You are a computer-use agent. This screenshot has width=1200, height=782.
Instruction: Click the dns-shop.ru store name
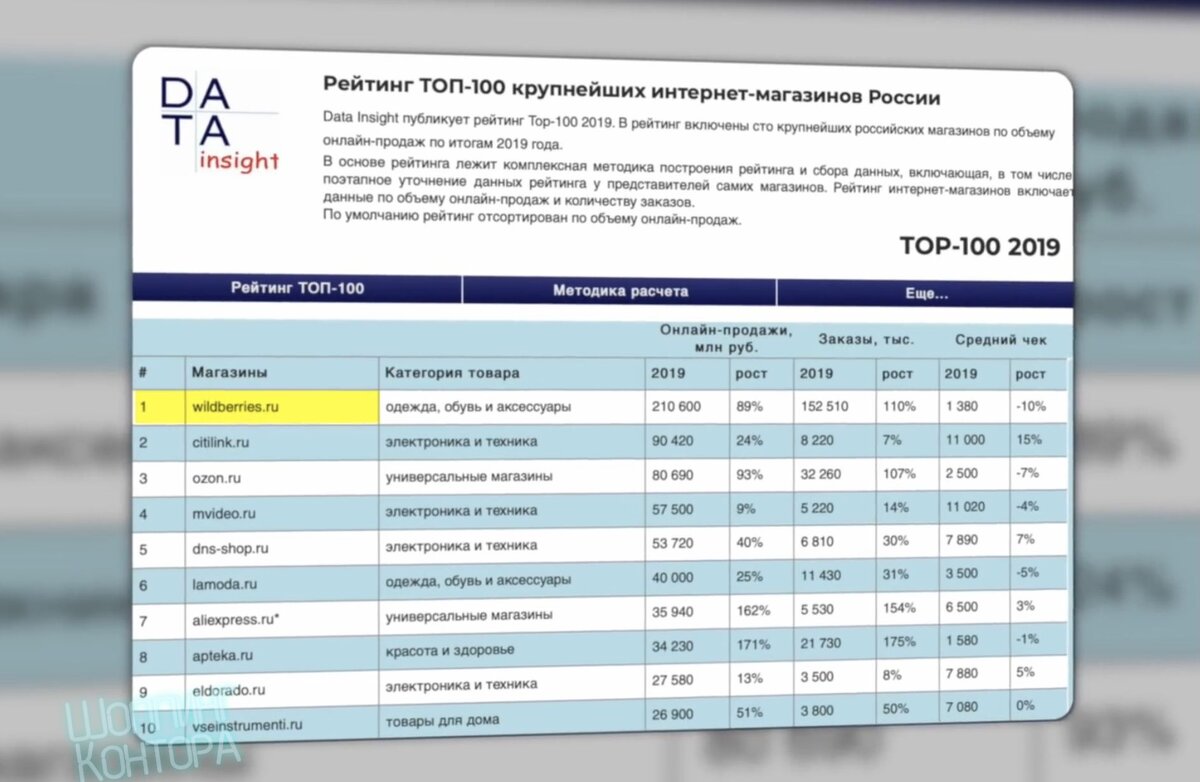(x=229, y=547)
